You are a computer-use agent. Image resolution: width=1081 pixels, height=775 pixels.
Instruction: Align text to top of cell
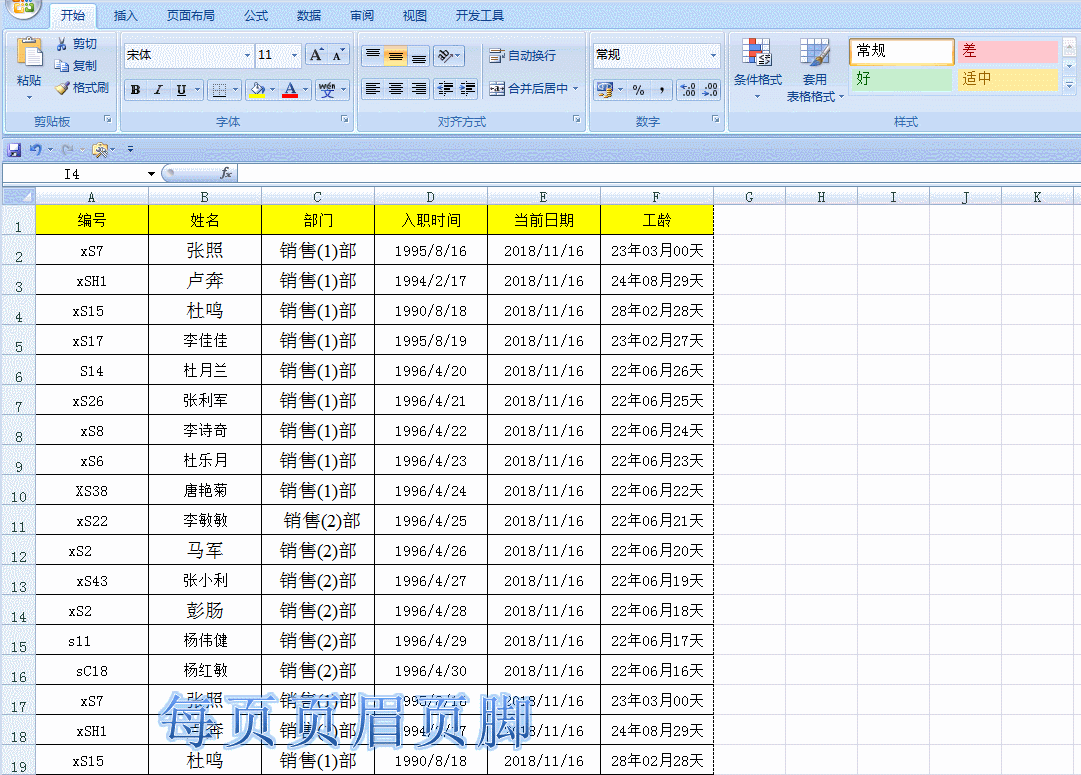(373, 55)
